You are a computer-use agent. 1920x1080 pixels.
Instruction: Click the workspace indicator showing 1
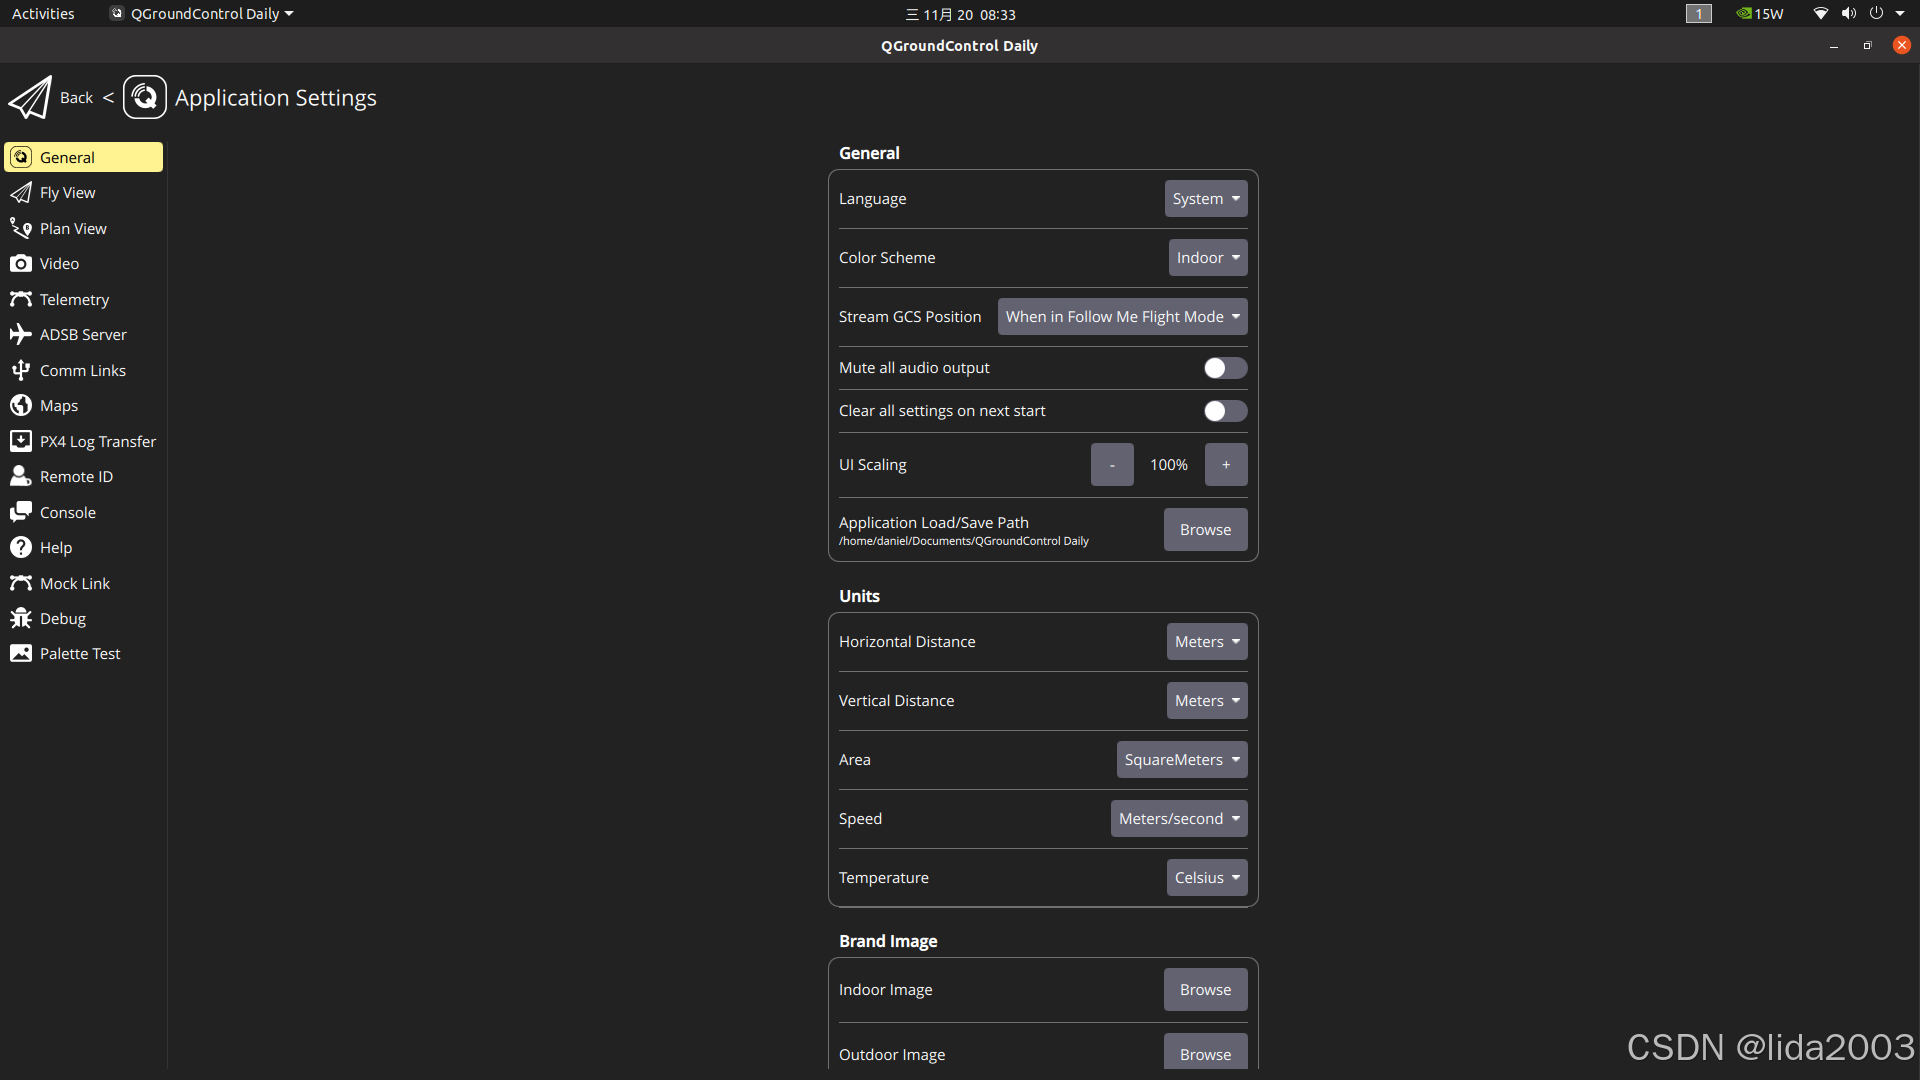click(x=1699, y=14)
